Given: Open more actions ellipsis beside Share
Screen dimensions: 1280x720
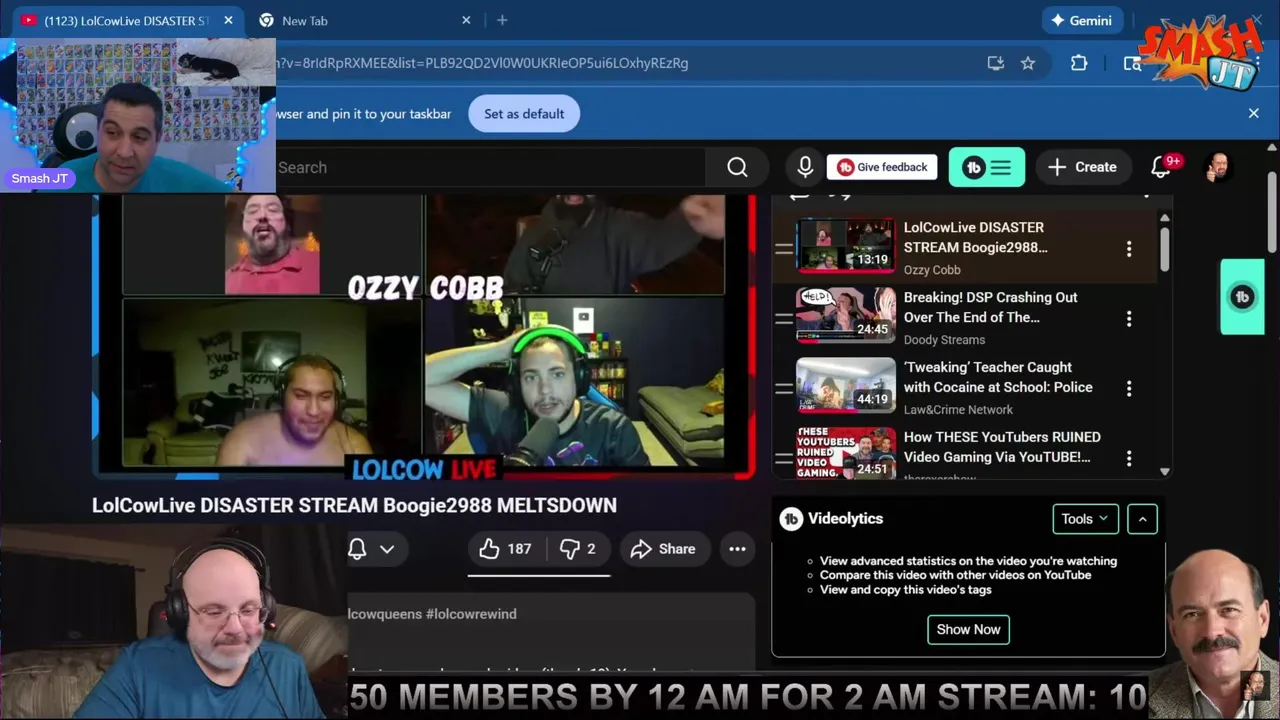Looking at the screenshot, I should point(737,548).
